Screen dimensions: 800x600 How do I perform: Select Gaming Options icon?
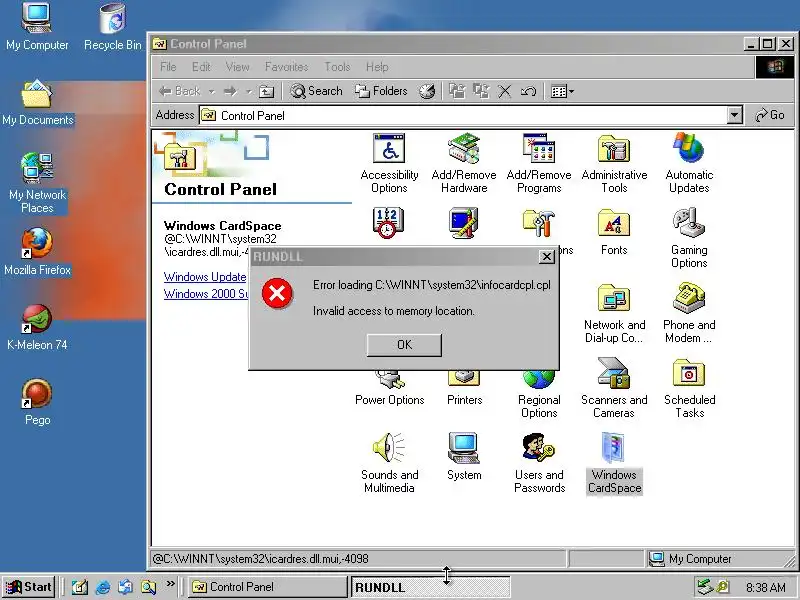coord(689,238)
